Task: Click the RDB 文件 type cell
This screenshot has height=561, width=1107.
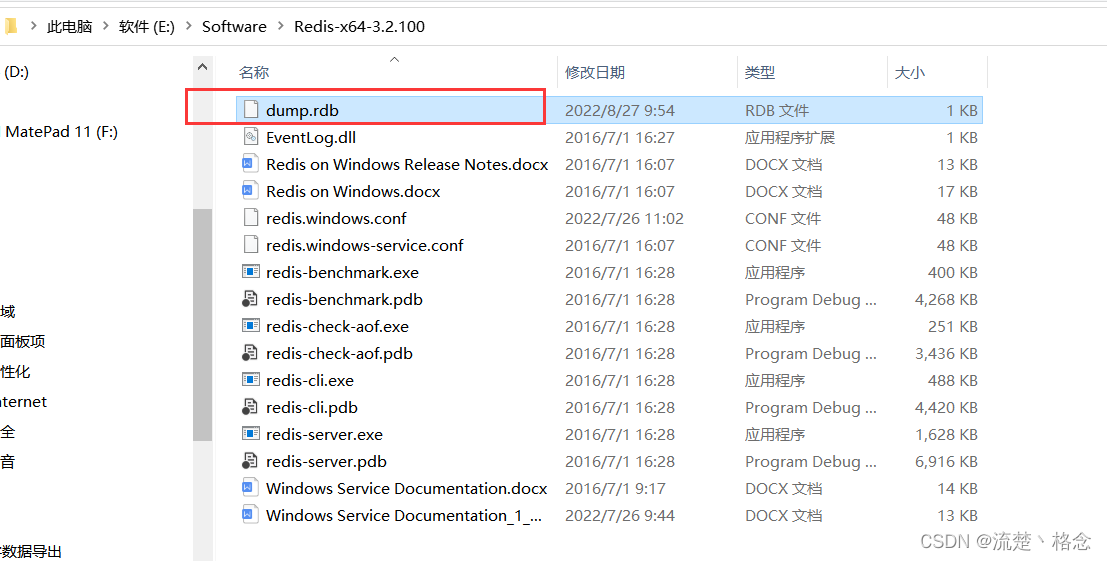Action: [x=777, y=110]
